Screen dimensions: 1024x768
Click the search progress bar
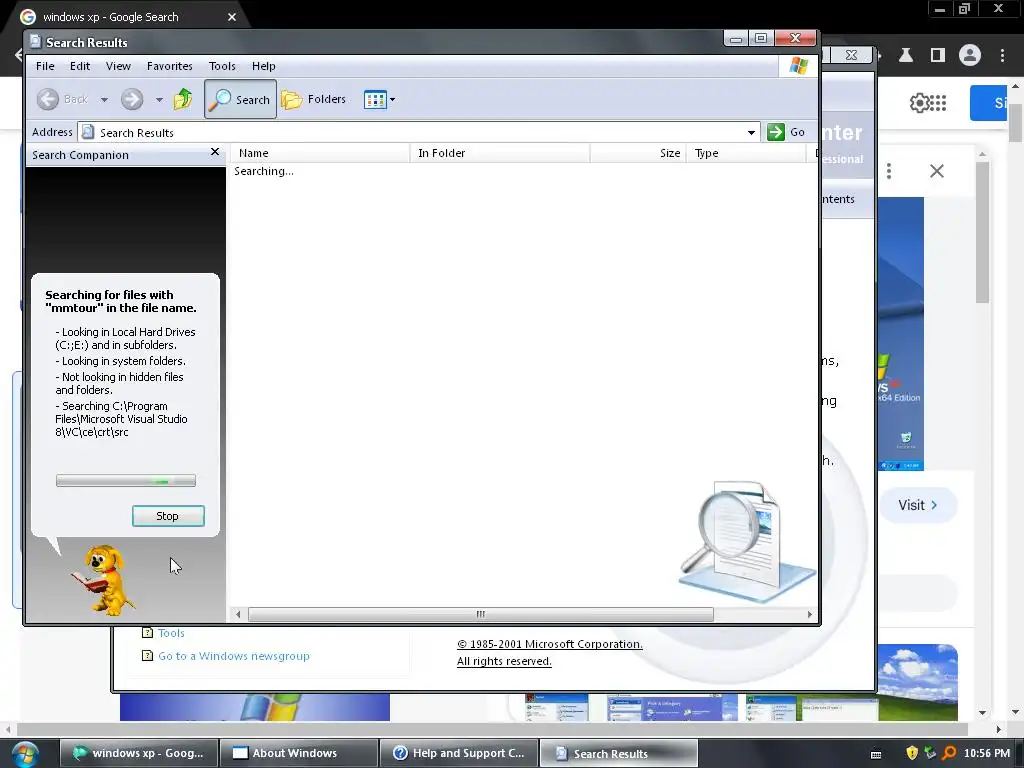(125, 481)
